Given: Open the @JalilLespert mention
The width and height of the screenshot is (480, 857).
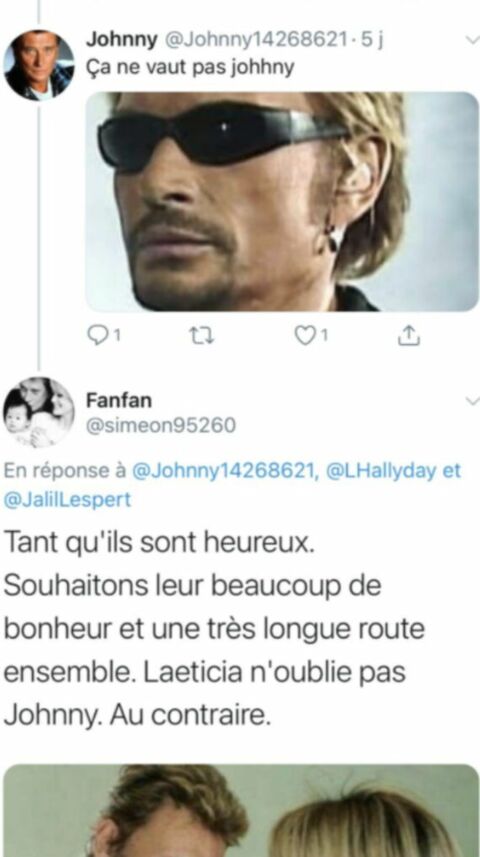Looking at the screenshot, I should 67,500.
